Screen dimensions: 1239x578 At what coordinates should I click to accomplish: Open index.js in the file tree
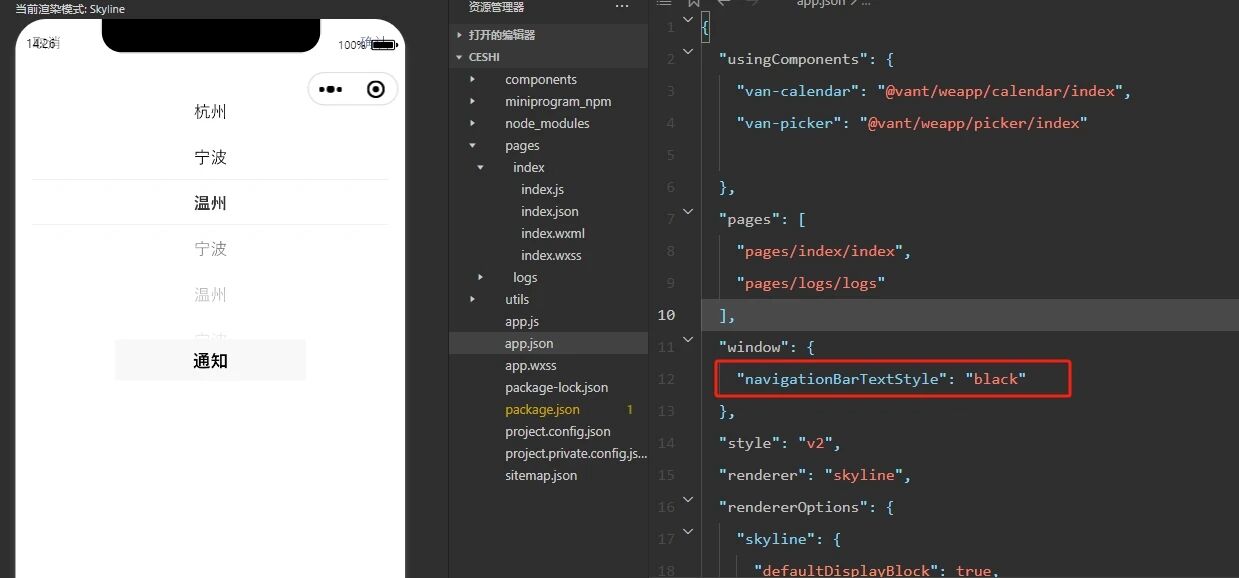(x=542, y=189)
